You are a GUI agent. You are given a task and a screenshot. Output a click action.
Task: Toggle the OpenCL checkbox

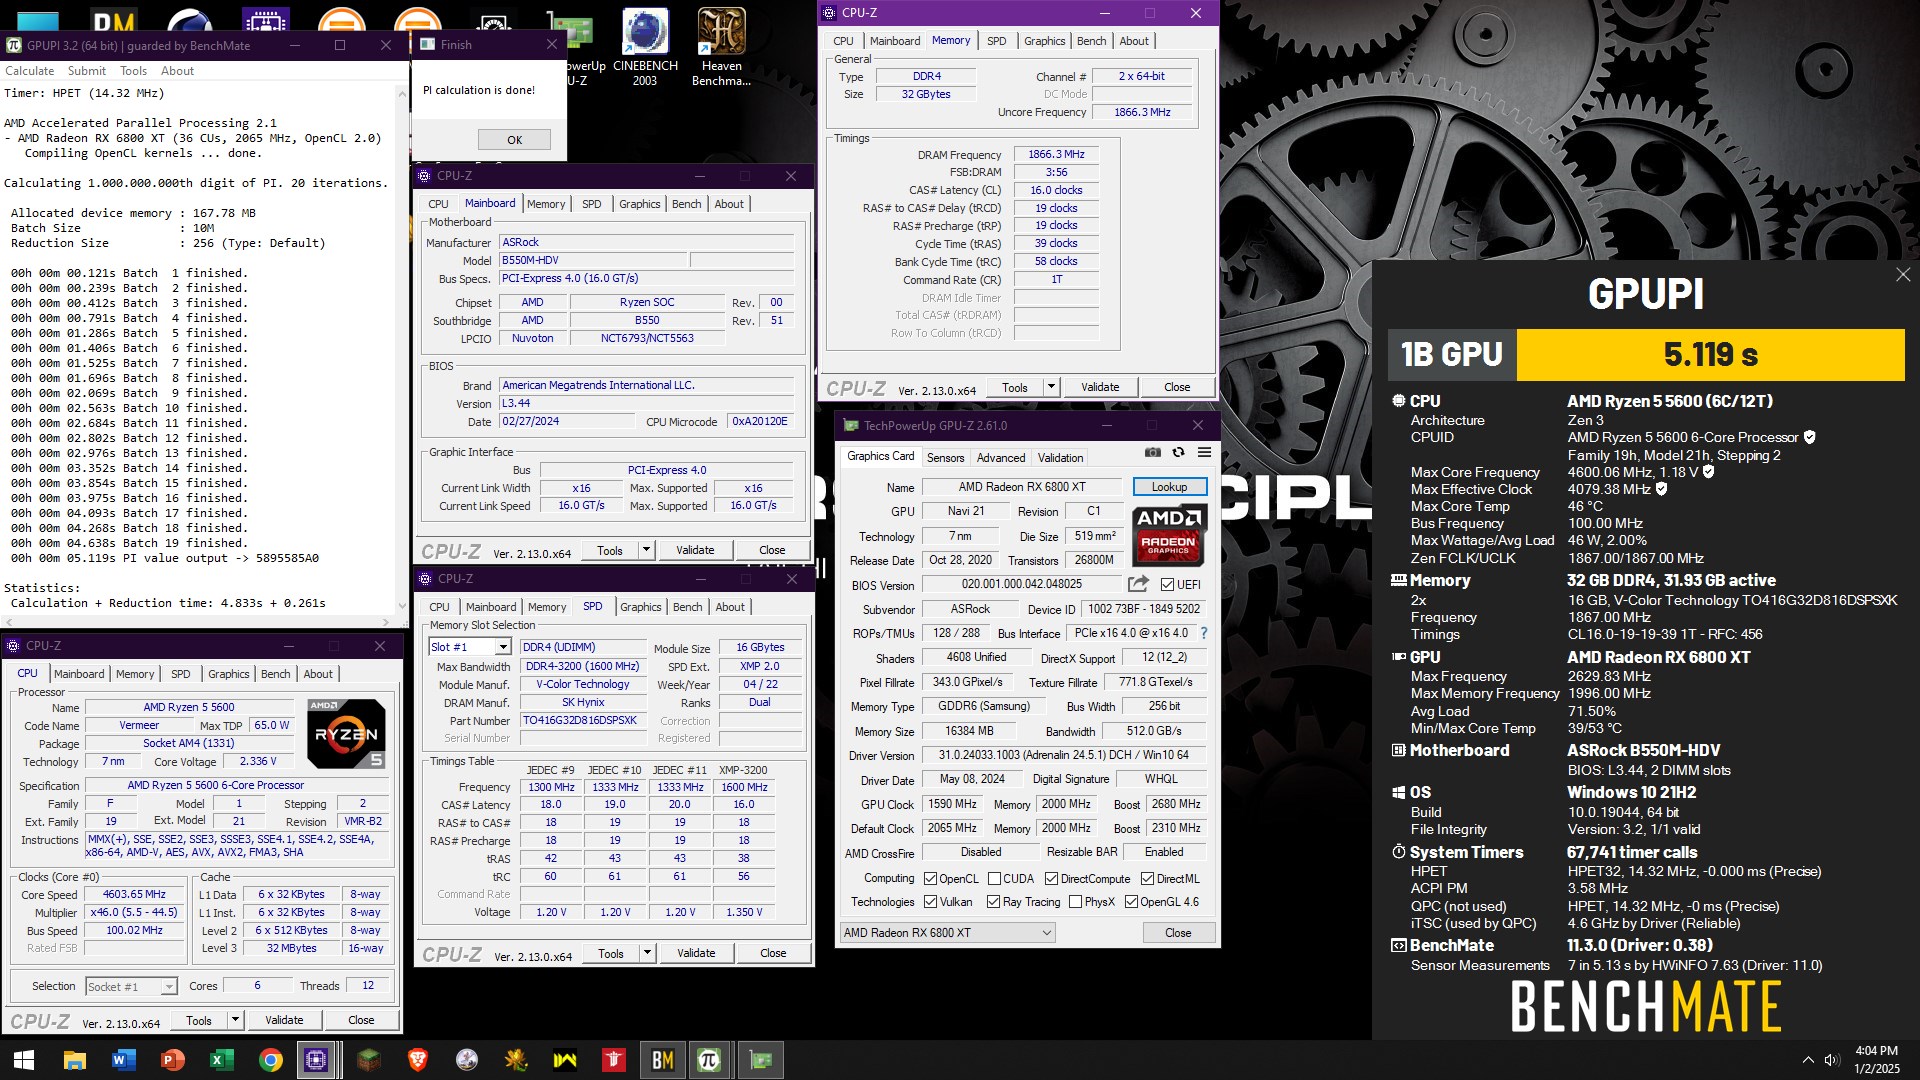[x=930, y=879]
